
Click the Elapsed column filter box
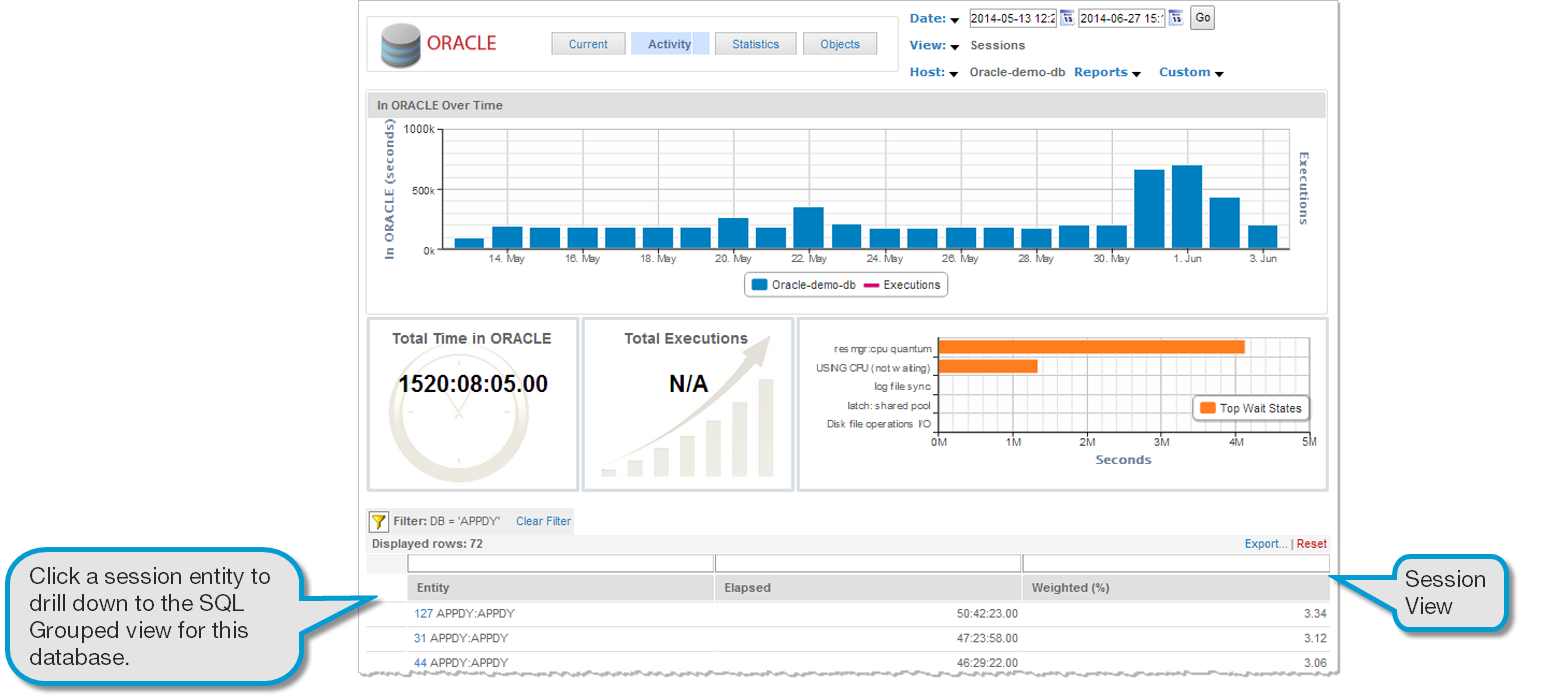(x=868, y=563)
